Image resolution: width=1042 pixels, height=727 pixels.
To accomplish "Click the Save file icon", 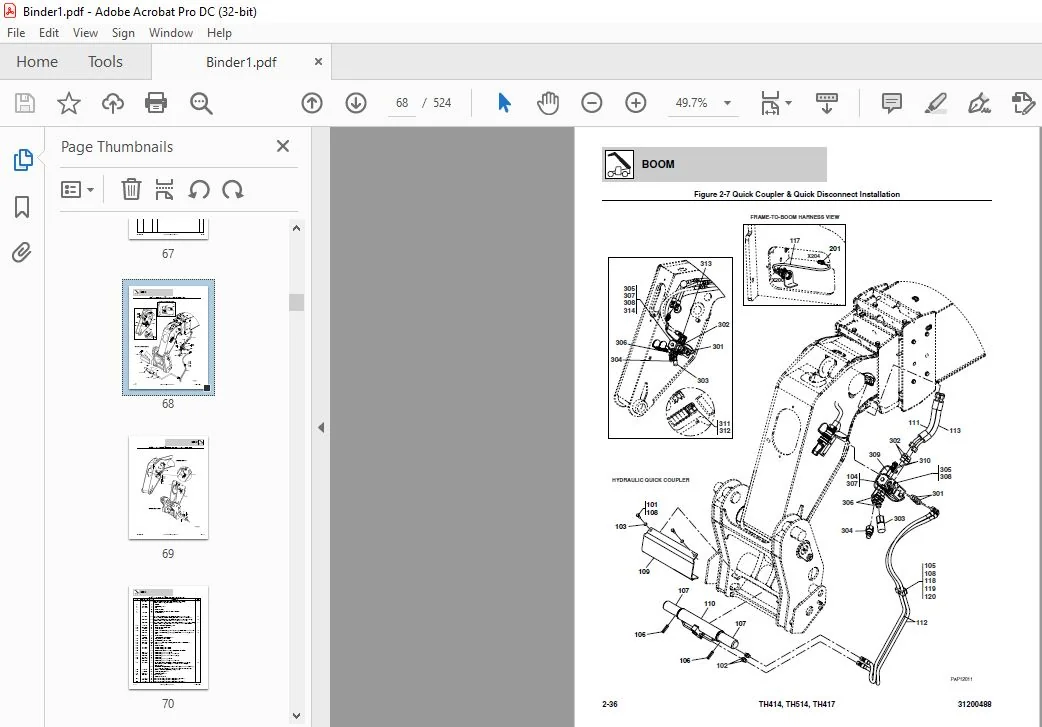I will tap(25, 103).
